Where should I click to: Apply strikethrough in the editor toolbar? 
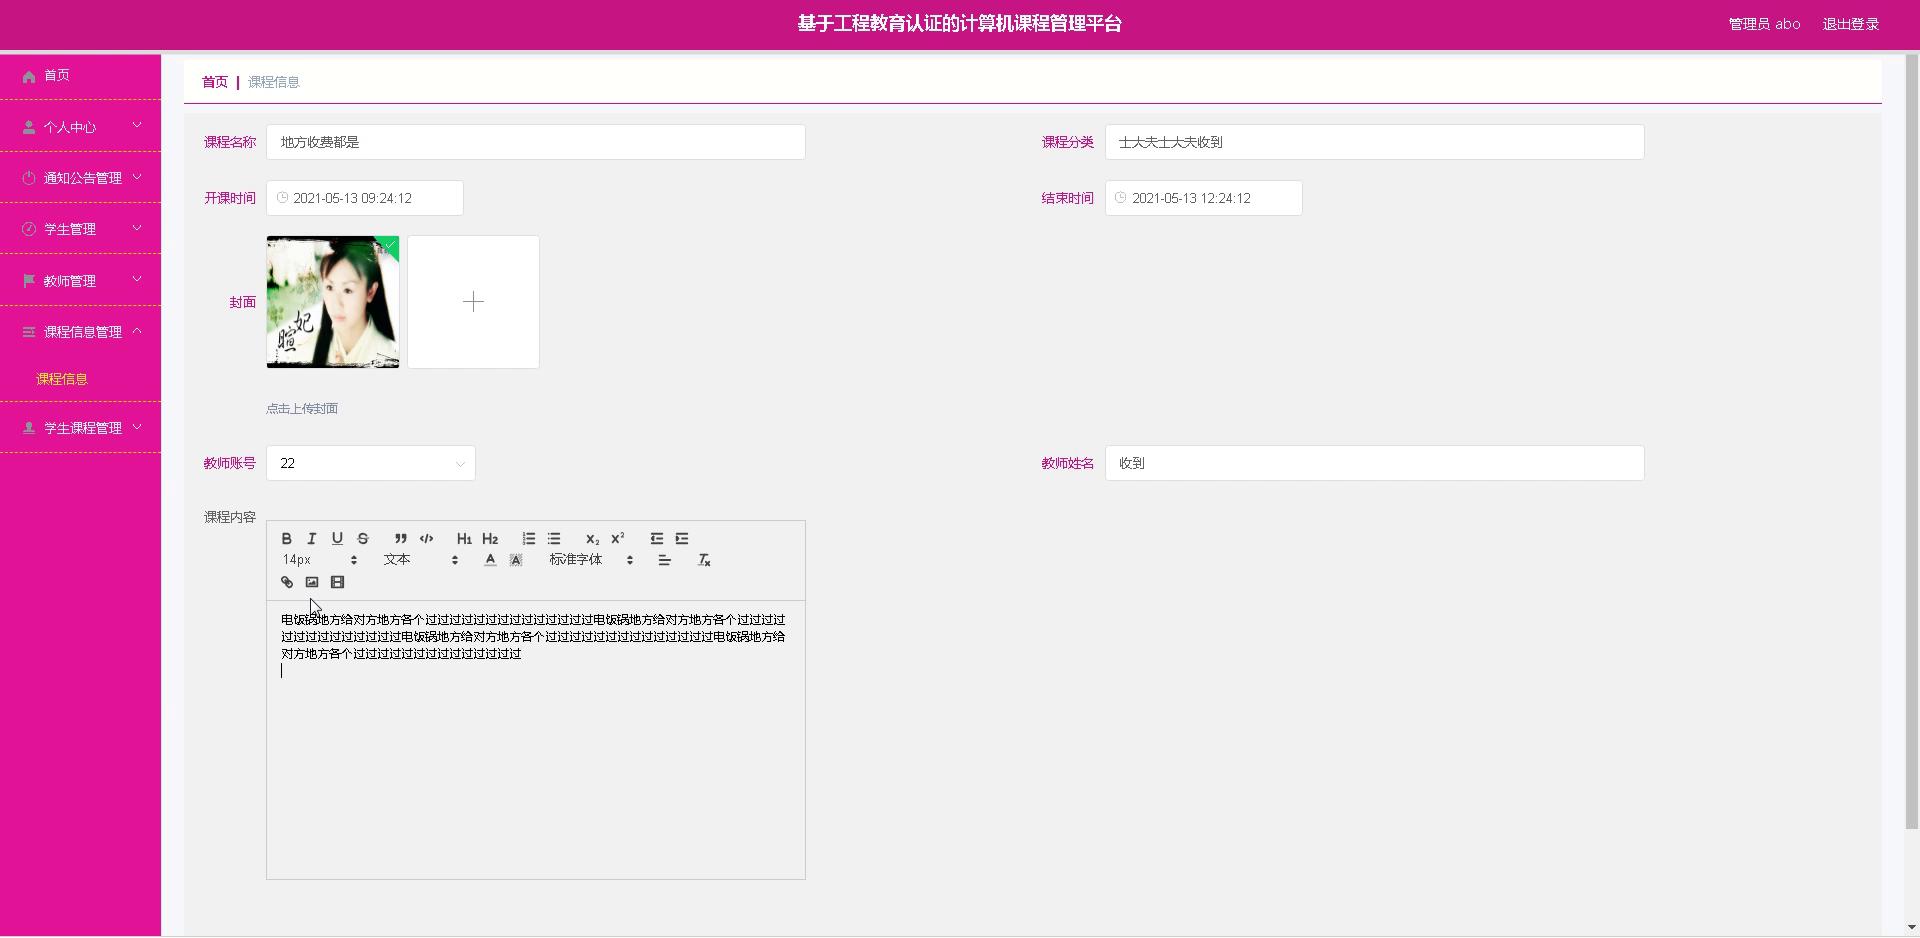(x=363, y=538)
